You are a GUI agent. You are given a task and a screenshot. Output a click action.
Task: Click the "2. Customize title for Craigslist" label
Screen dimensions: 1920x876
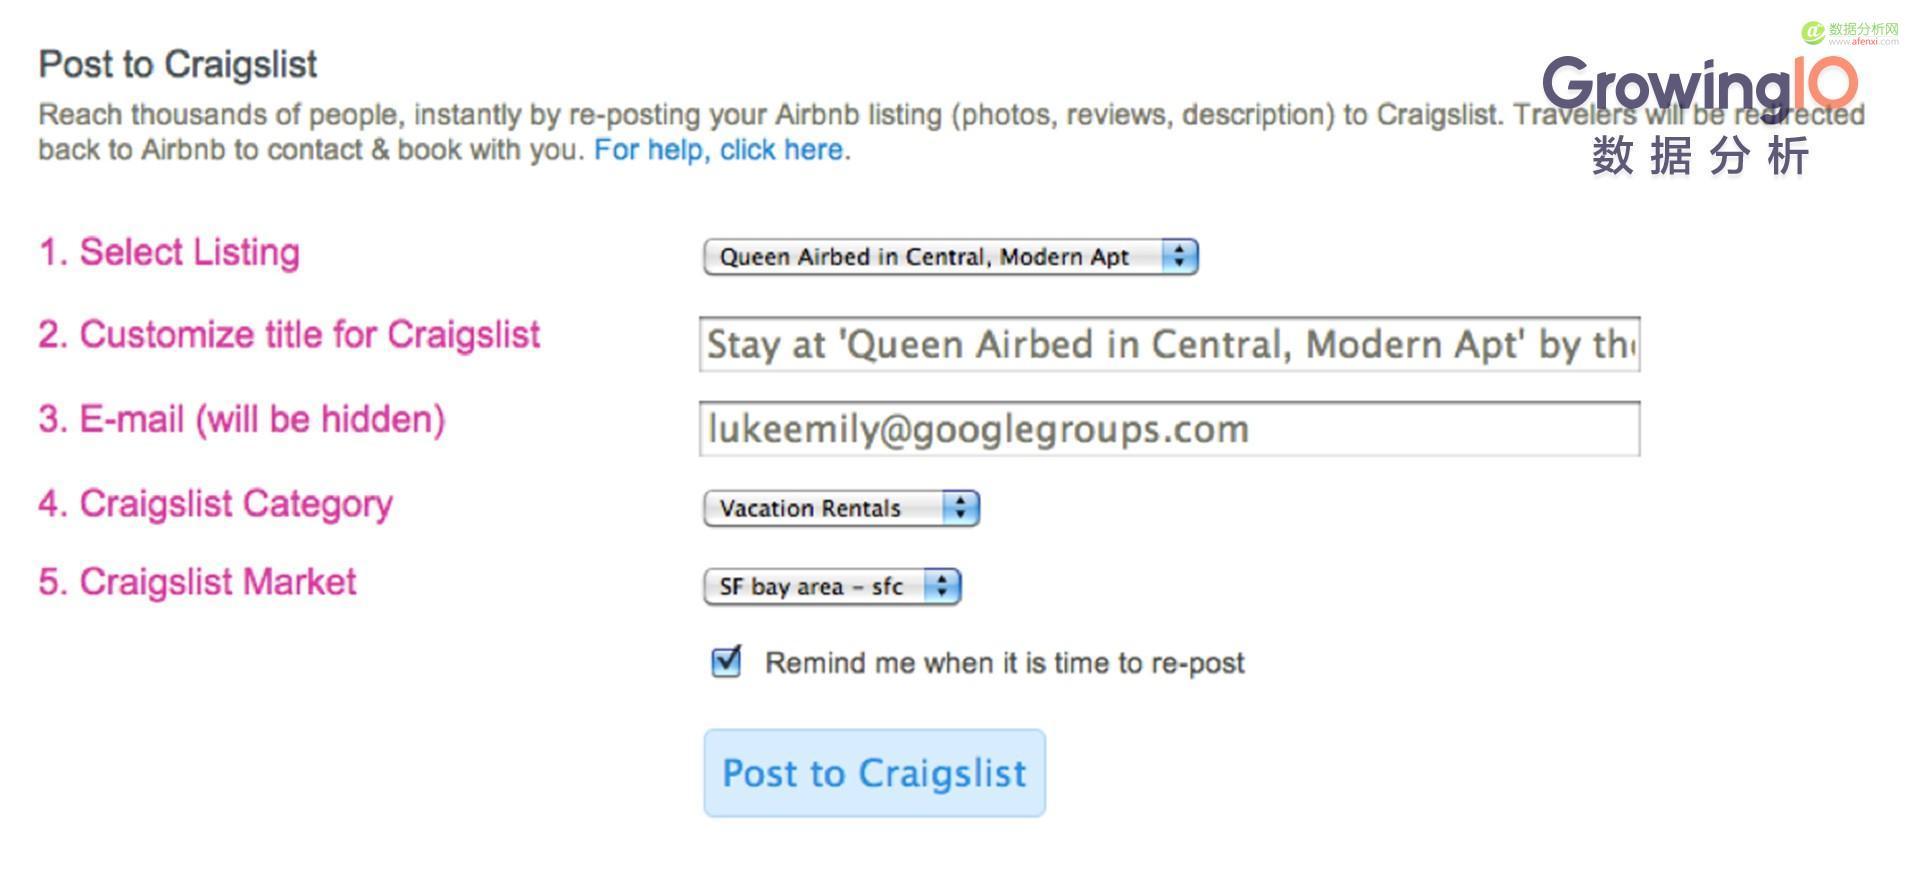pos(289,334)
